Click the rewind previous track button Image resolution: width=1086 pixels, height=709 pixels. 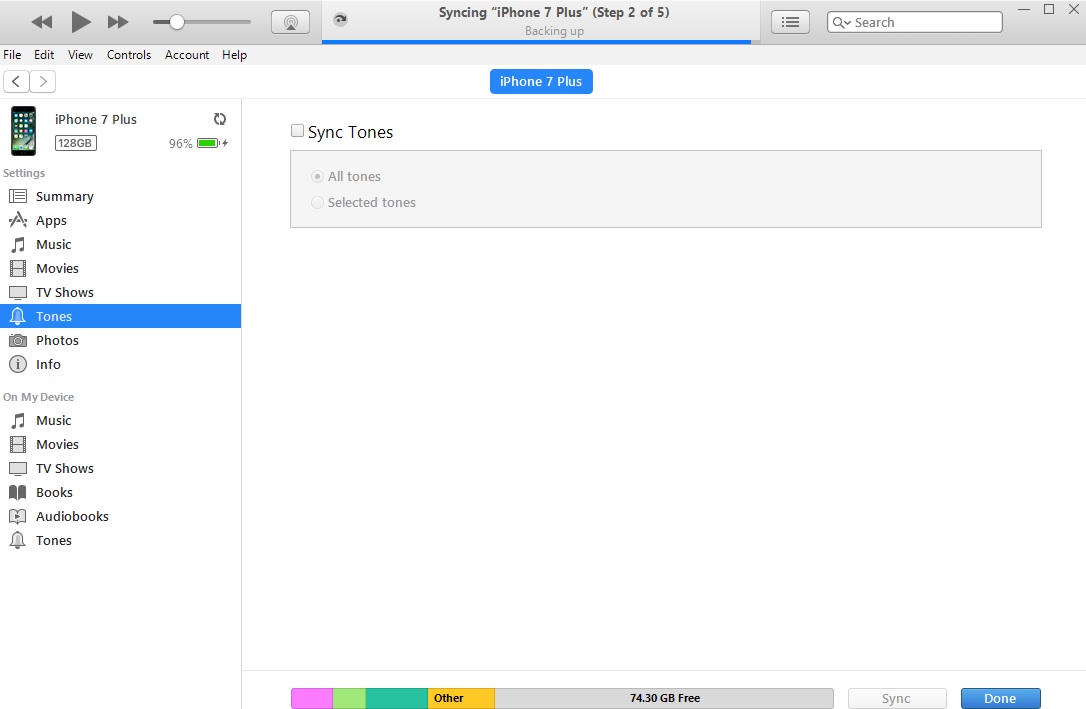[x=42, y=22]
